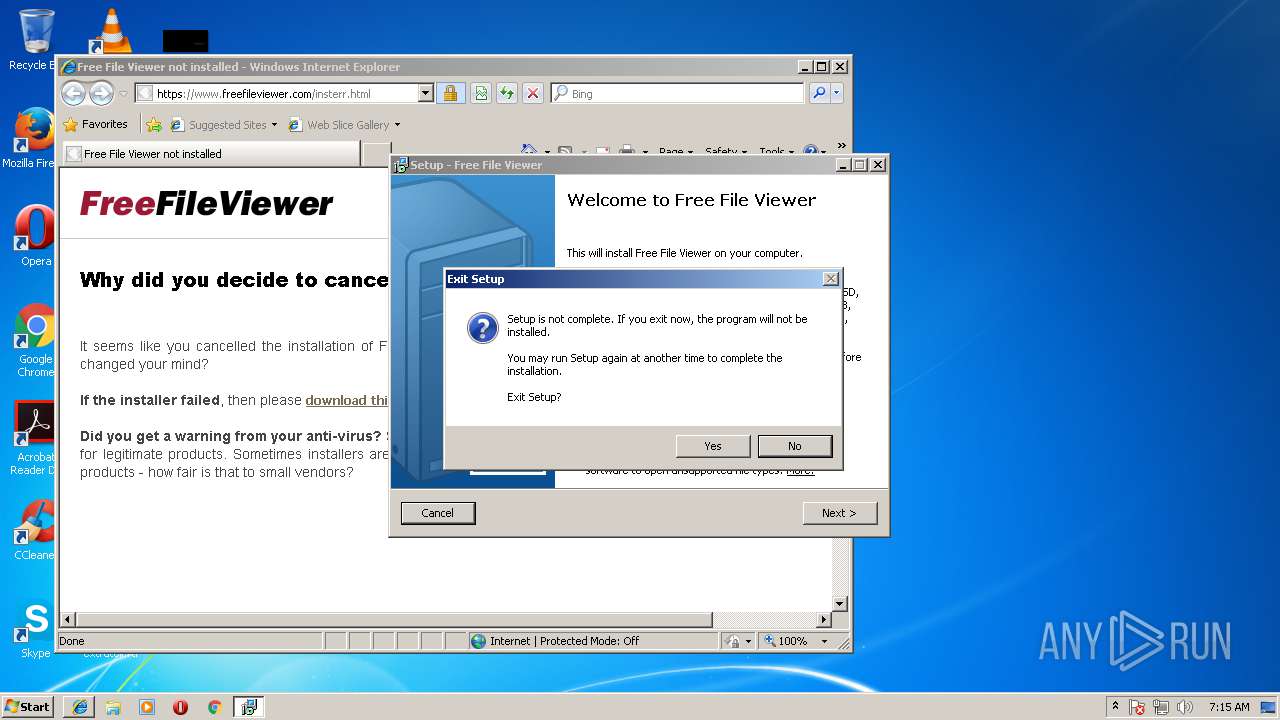
Task: Open Google Chrome desktop icon
Action: (34, 340)
